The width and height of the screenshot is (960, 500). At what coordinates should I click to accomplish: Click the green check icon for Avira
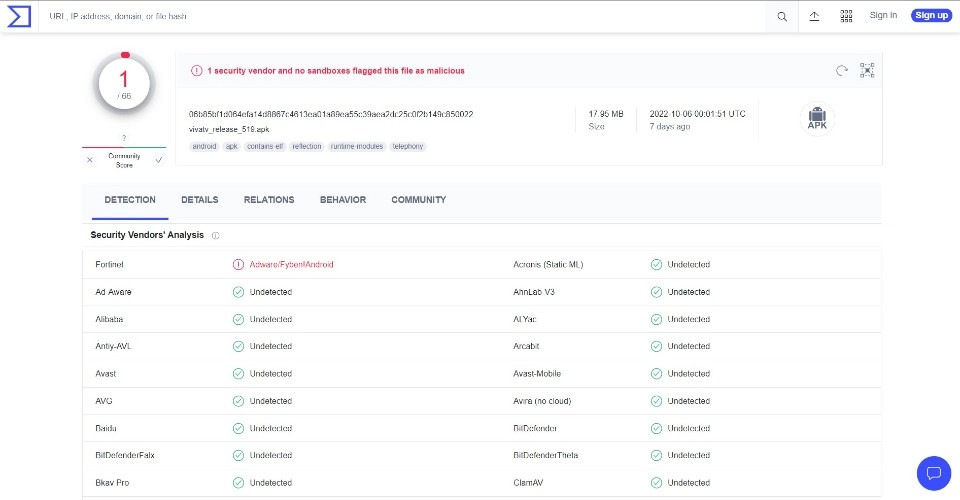[x=656, y=401]
